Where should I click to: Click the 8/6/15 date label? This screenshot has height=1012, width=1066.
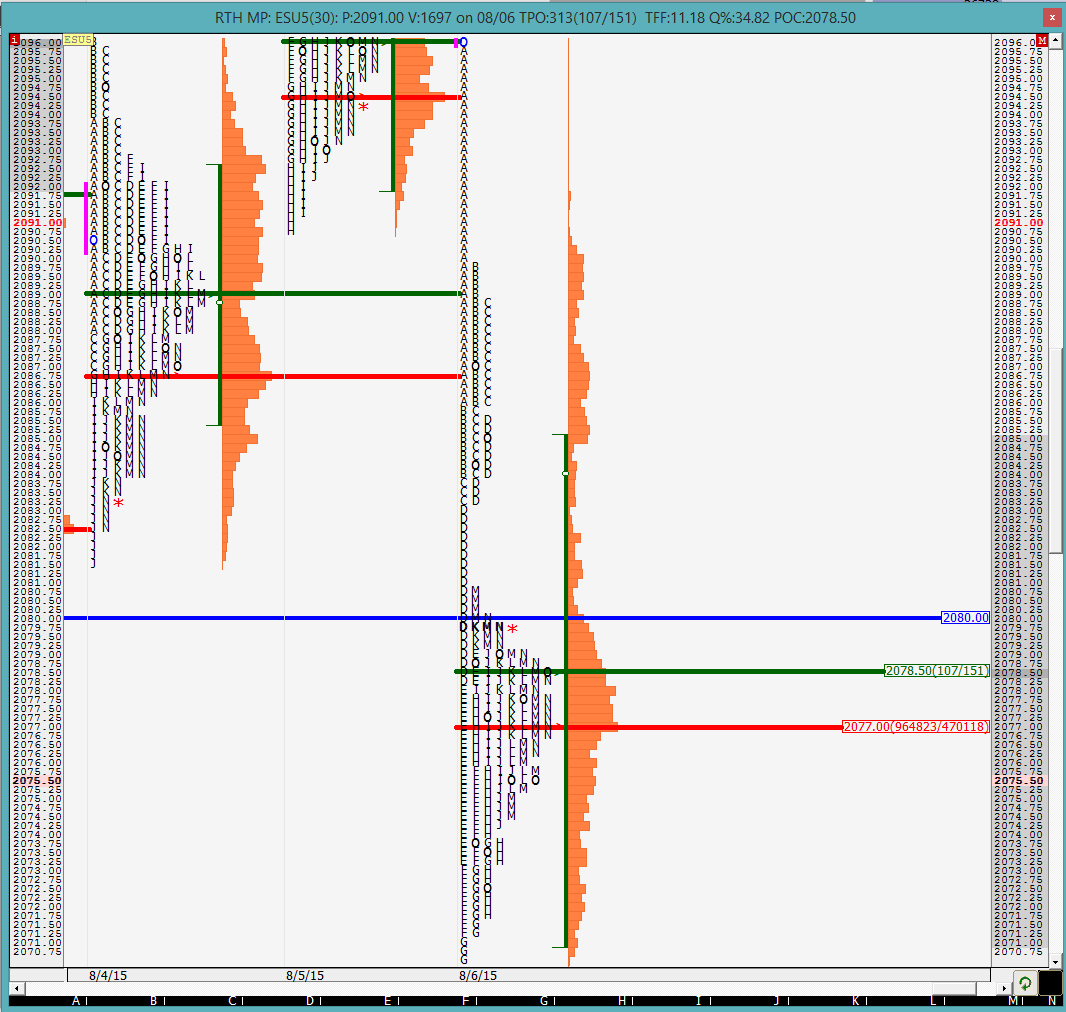coord(478,975)
